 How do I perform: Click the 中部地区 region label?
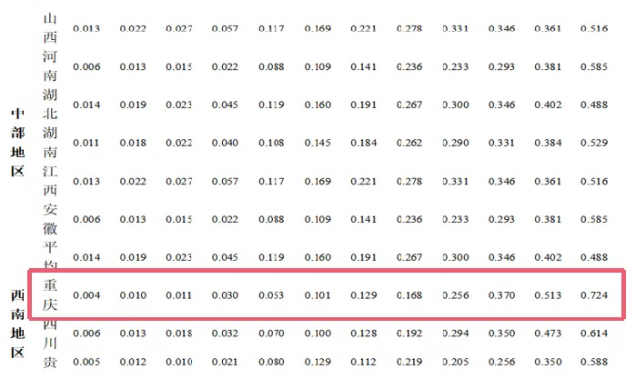pos(17,142)
